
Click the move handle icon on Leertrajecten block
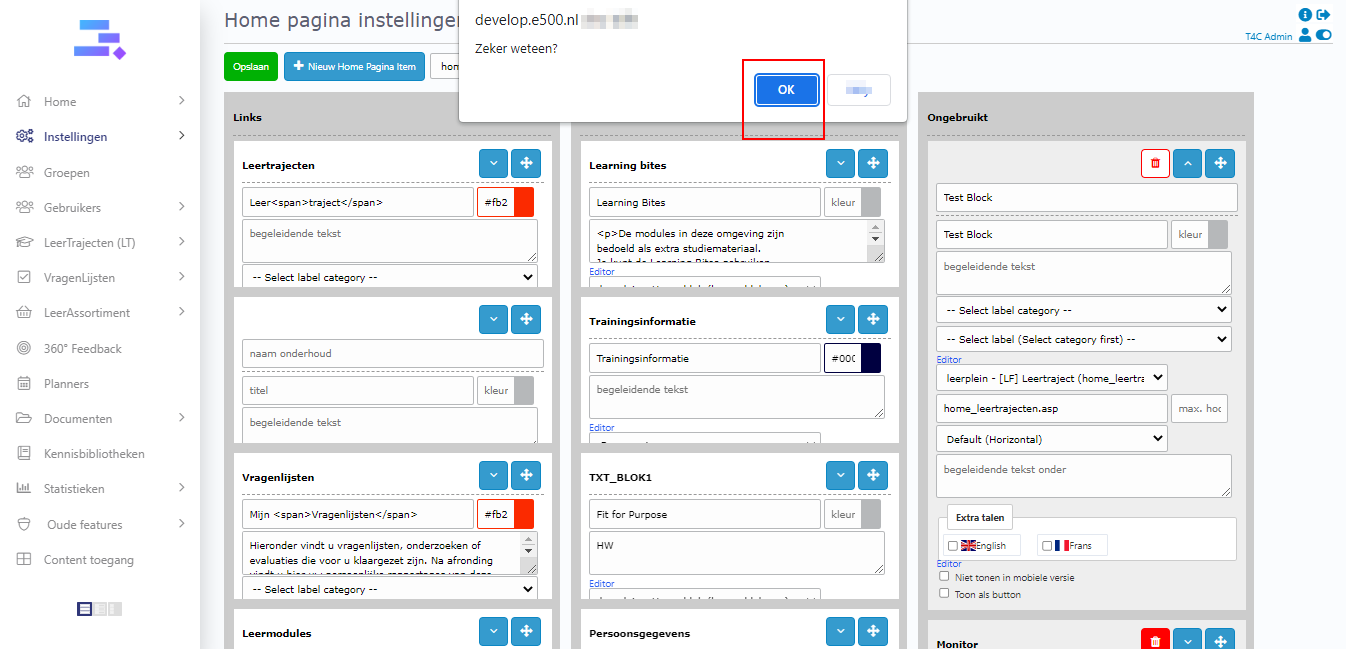[x=526, y=164]
